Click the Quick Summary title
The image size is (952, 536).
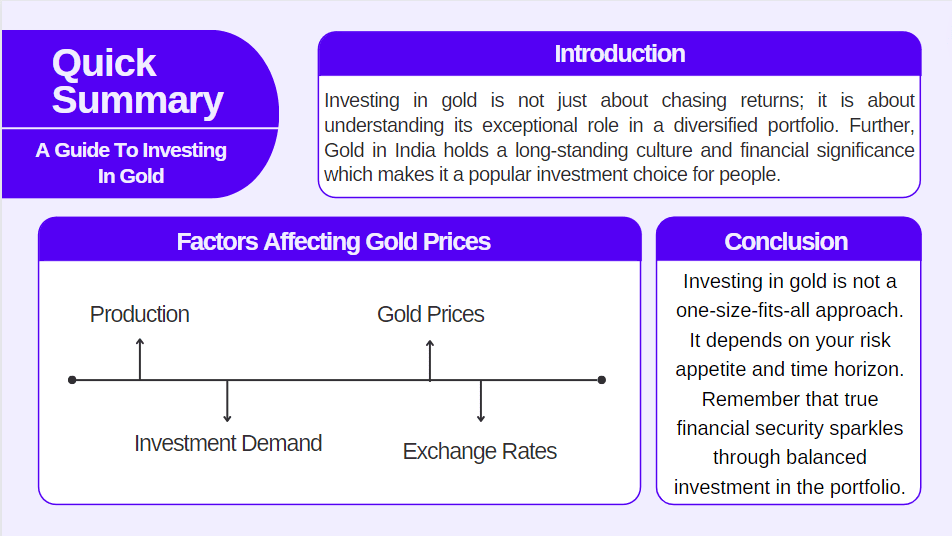(x=137, y=82)
